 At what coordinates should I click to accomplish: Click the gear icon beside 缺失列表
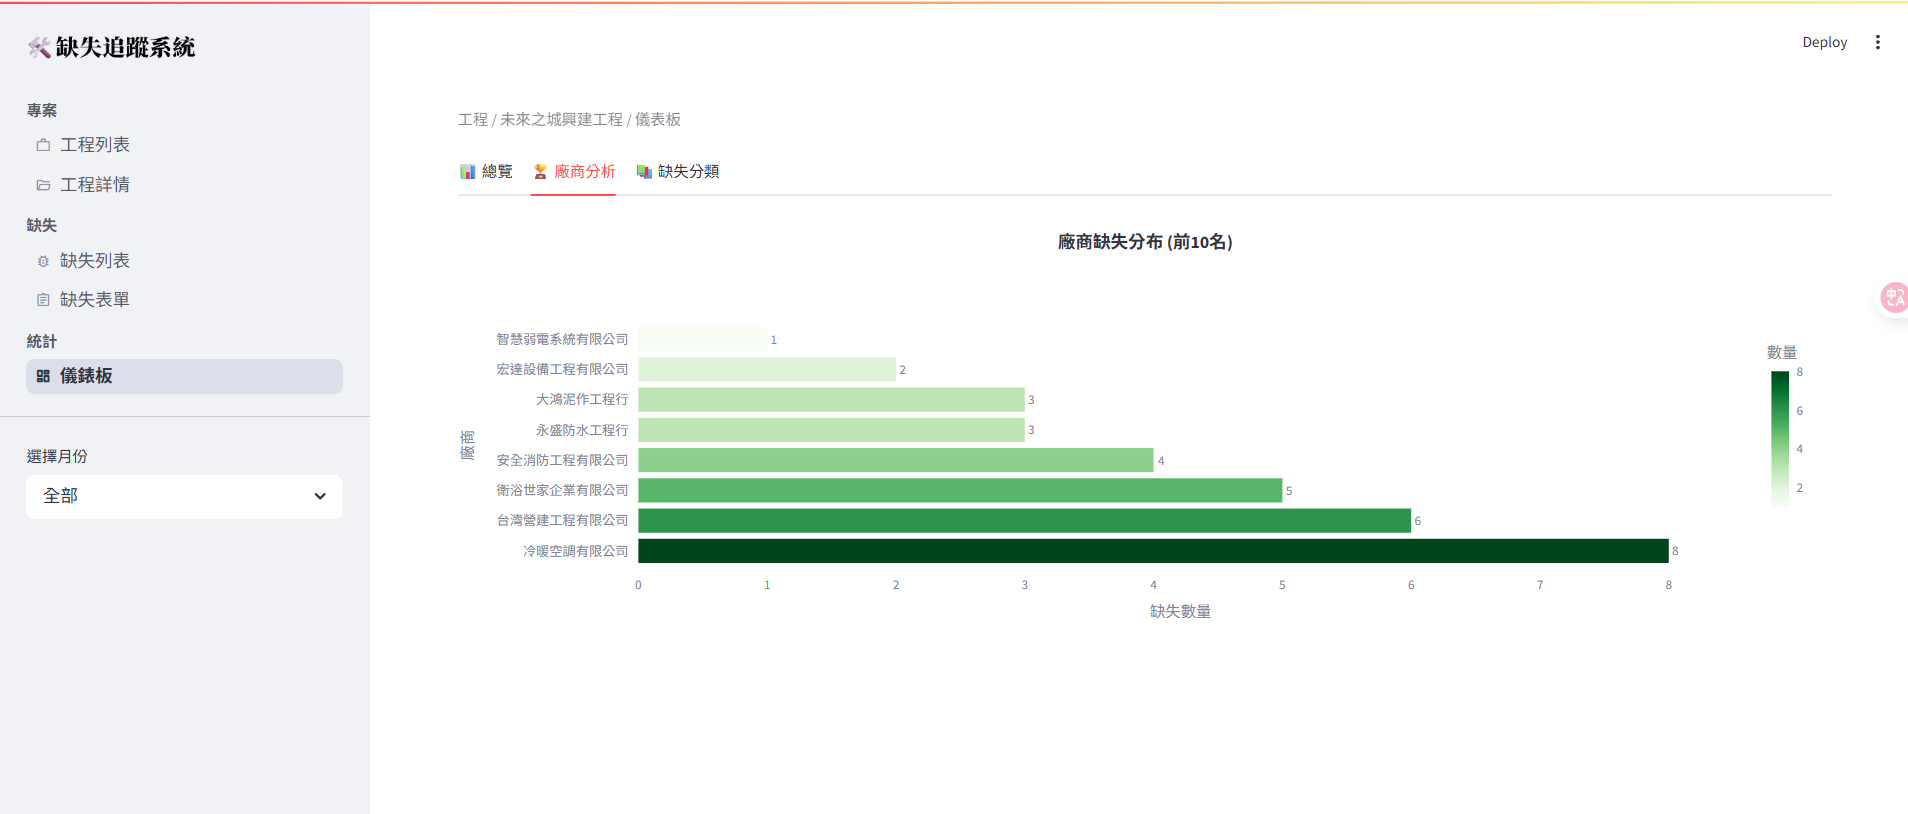click(43, 261)
